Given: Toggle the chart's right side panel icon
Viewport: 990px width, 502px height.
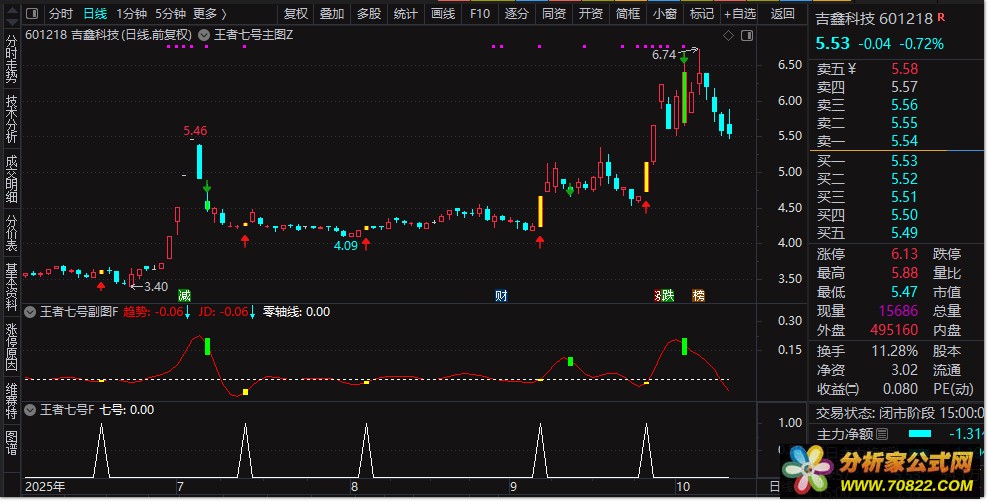Looking at the screenshot, I should pos(747,36).
